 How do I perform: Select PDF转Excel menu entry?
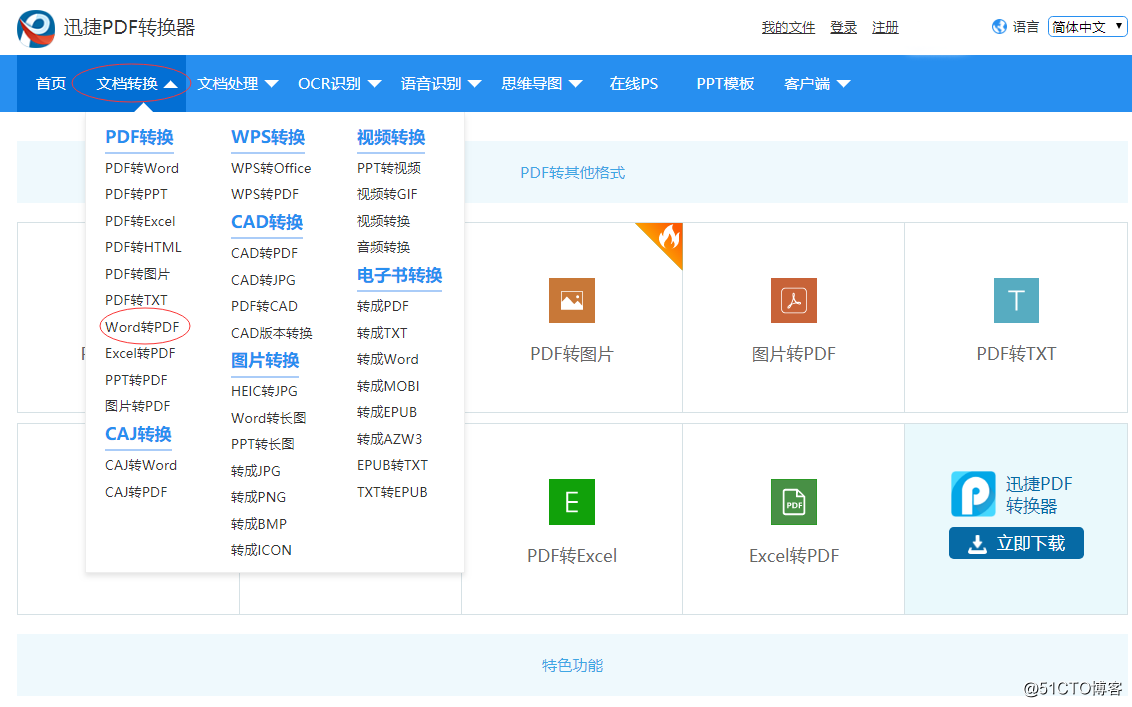(140, 221)
